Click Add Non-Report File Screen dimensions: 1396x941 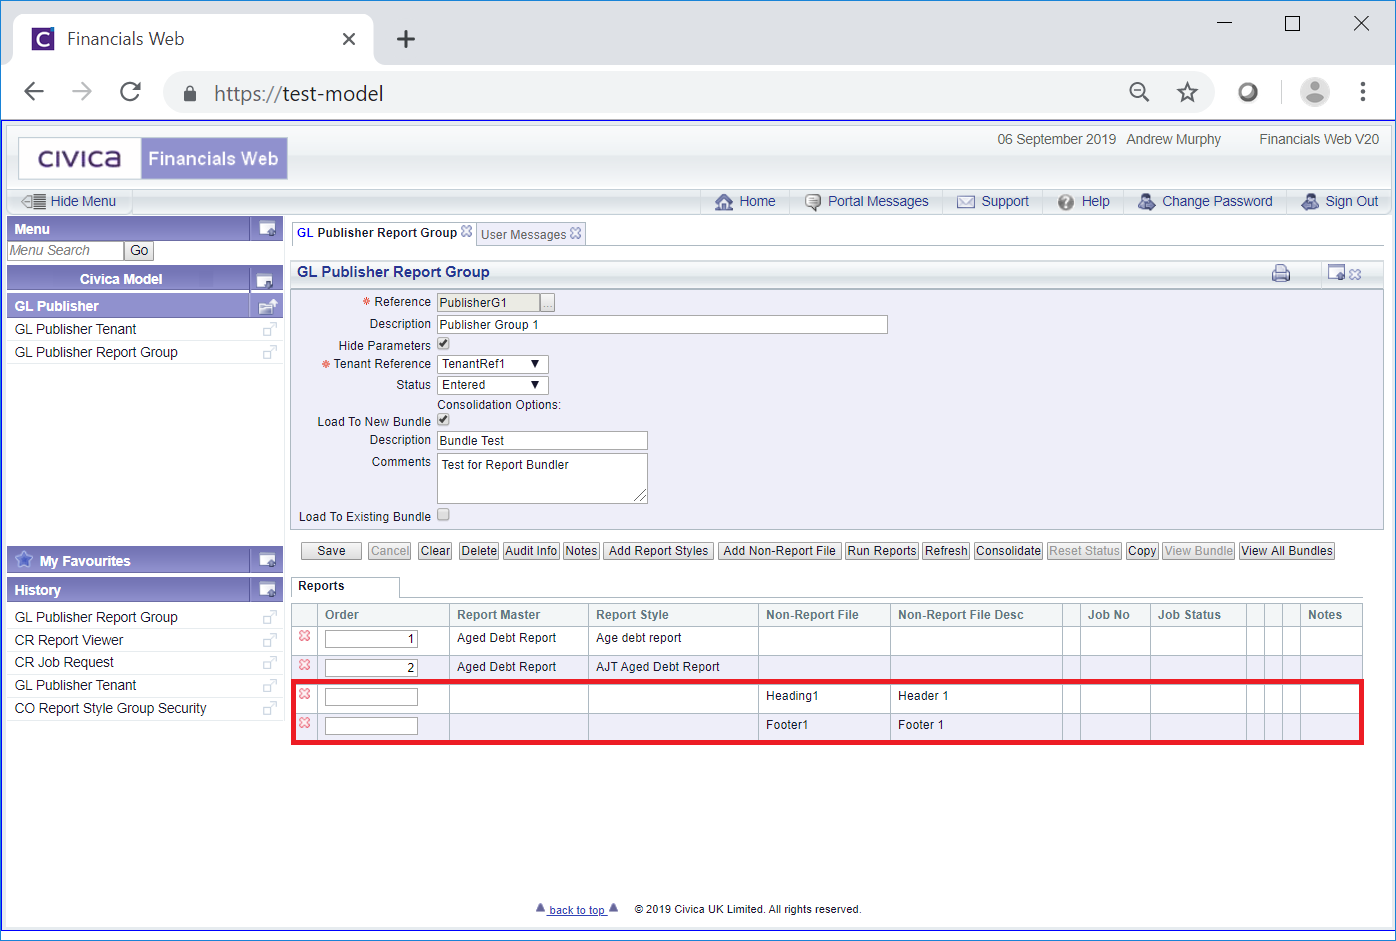coord(779,551)
